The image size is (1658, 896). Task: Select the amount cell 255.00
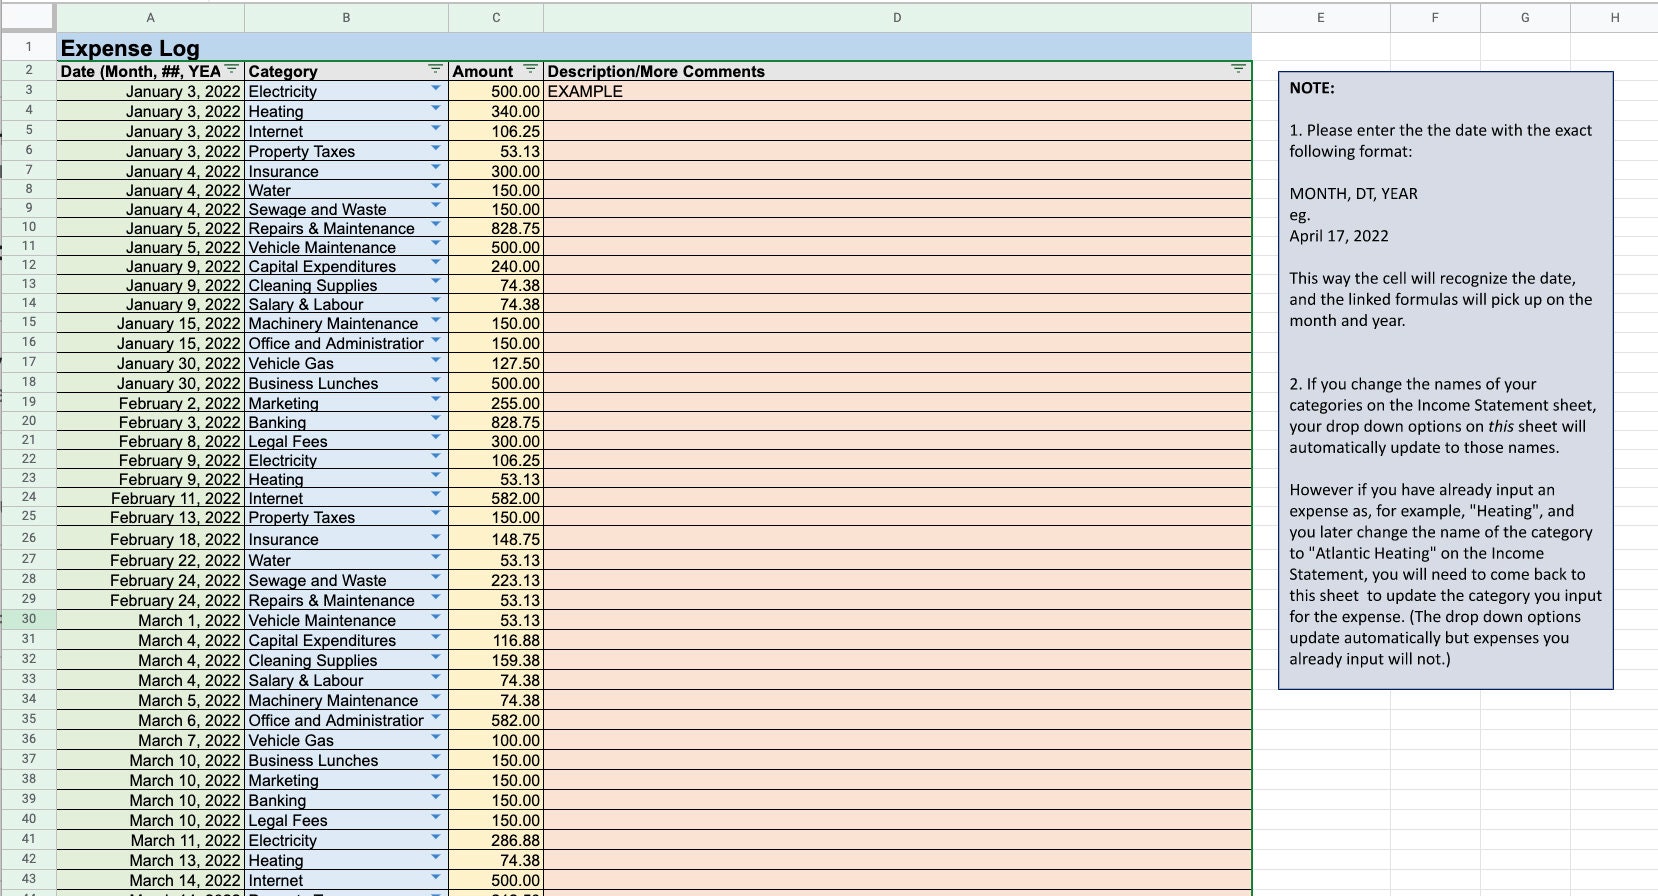tap(496, 403)
